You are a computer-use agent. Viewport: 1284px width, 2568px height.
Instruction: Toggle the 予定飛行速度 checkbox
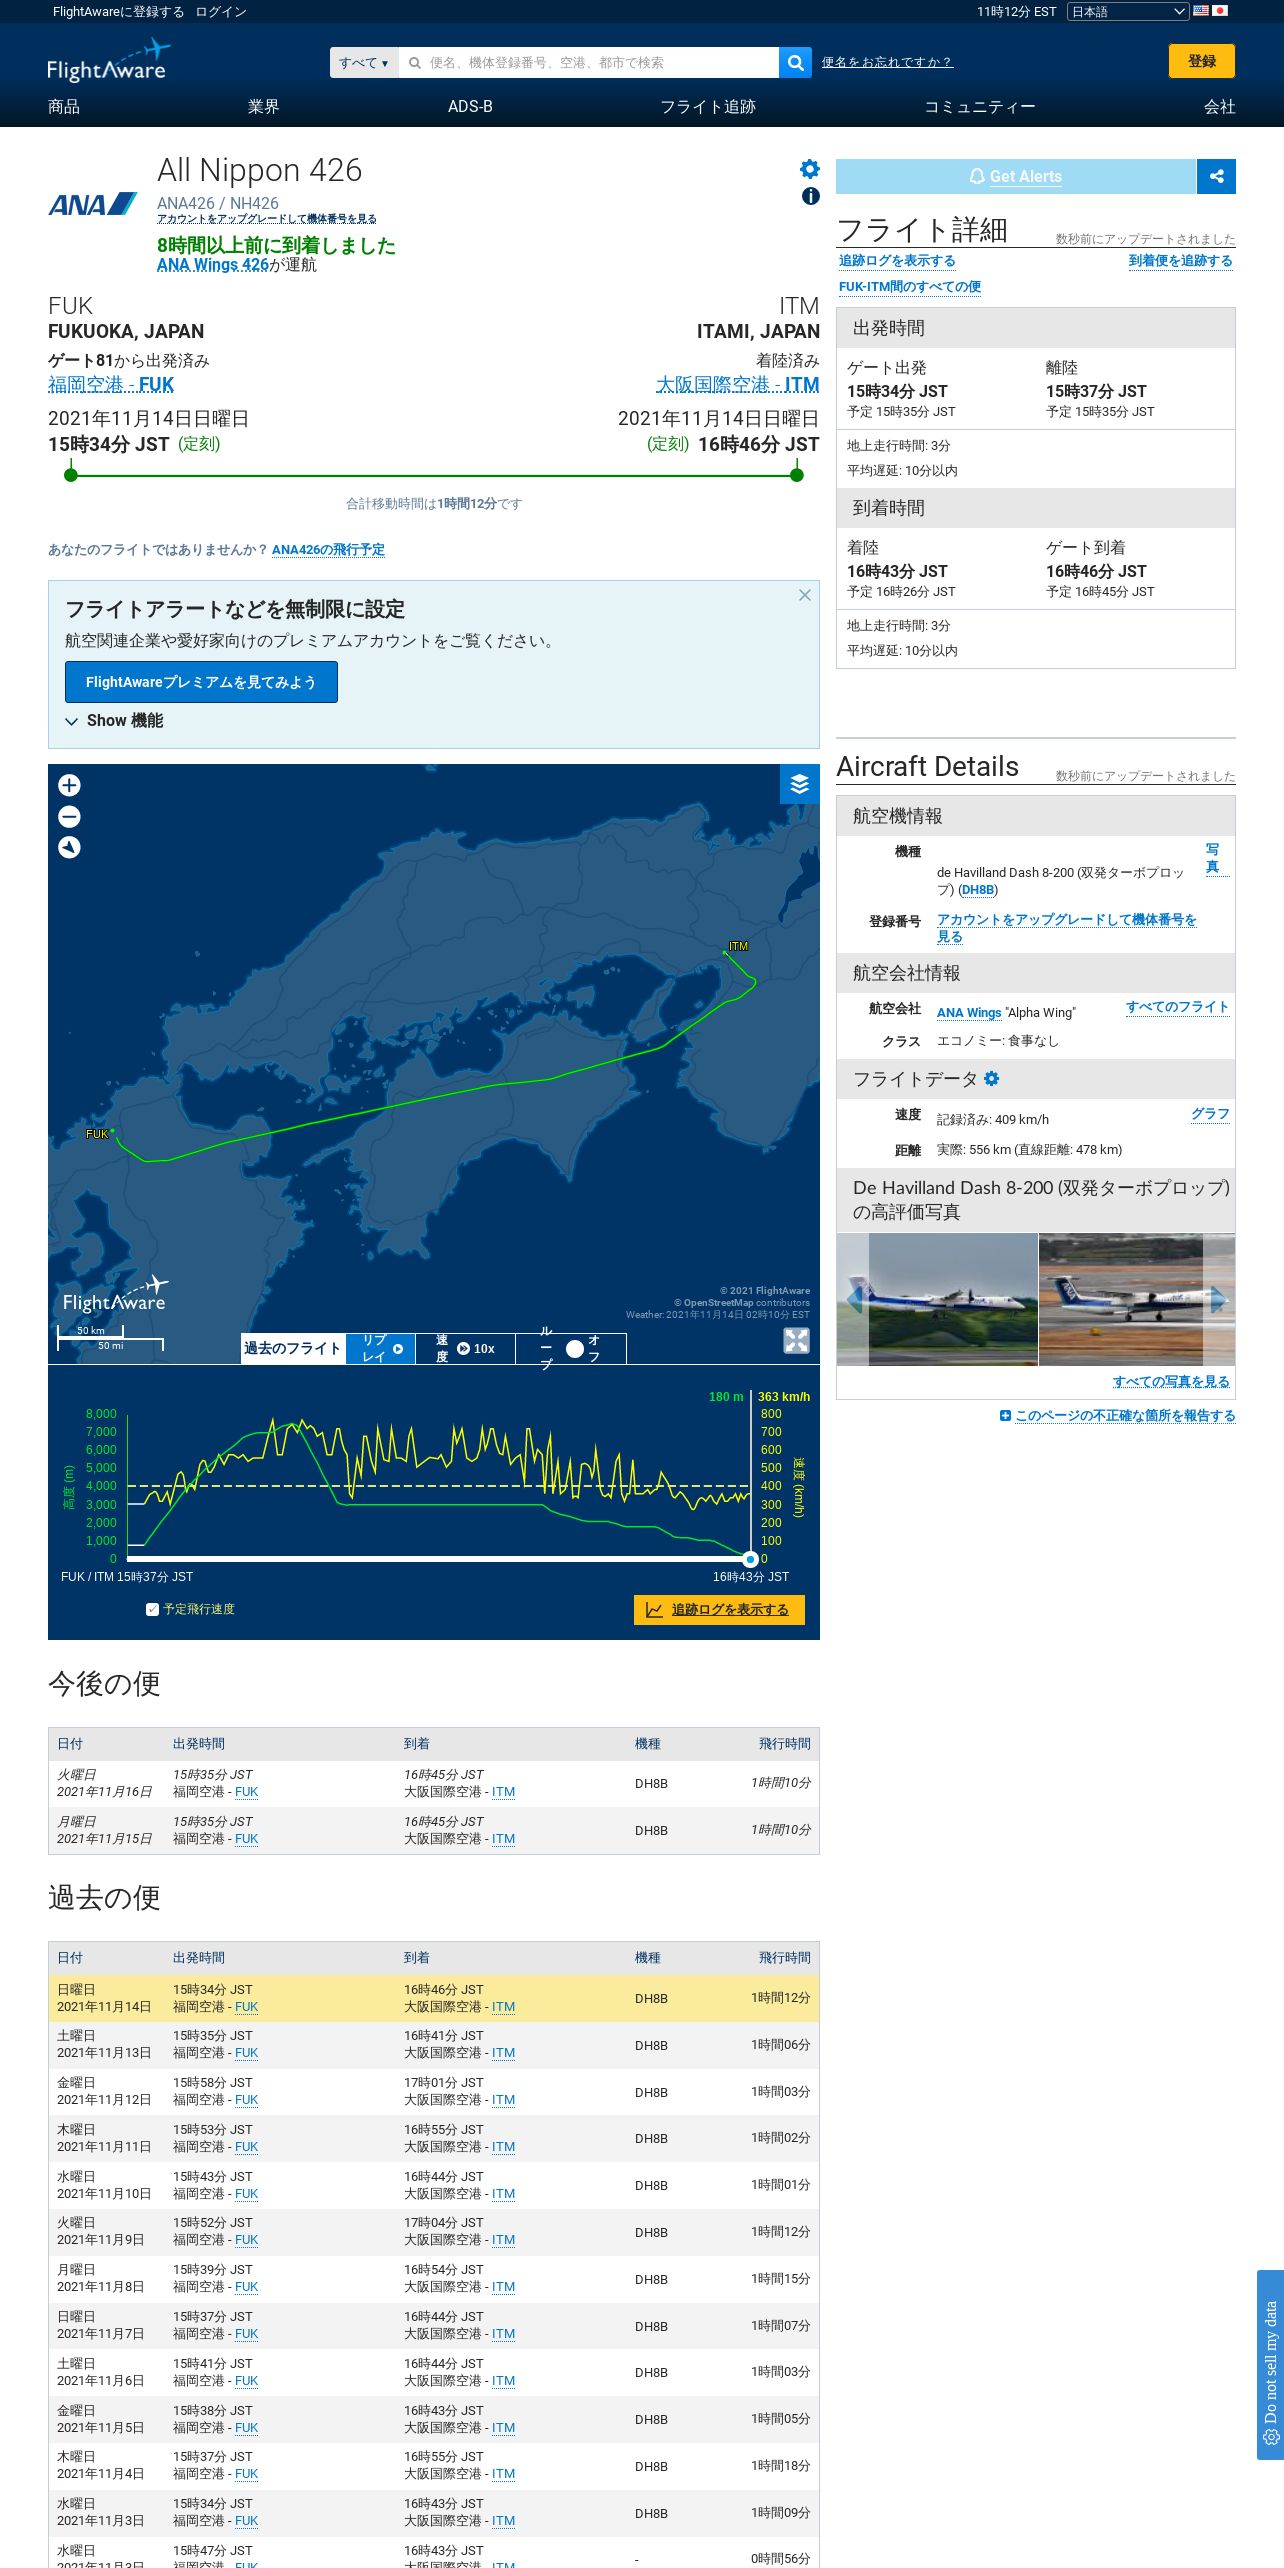tap(152, 1609)
